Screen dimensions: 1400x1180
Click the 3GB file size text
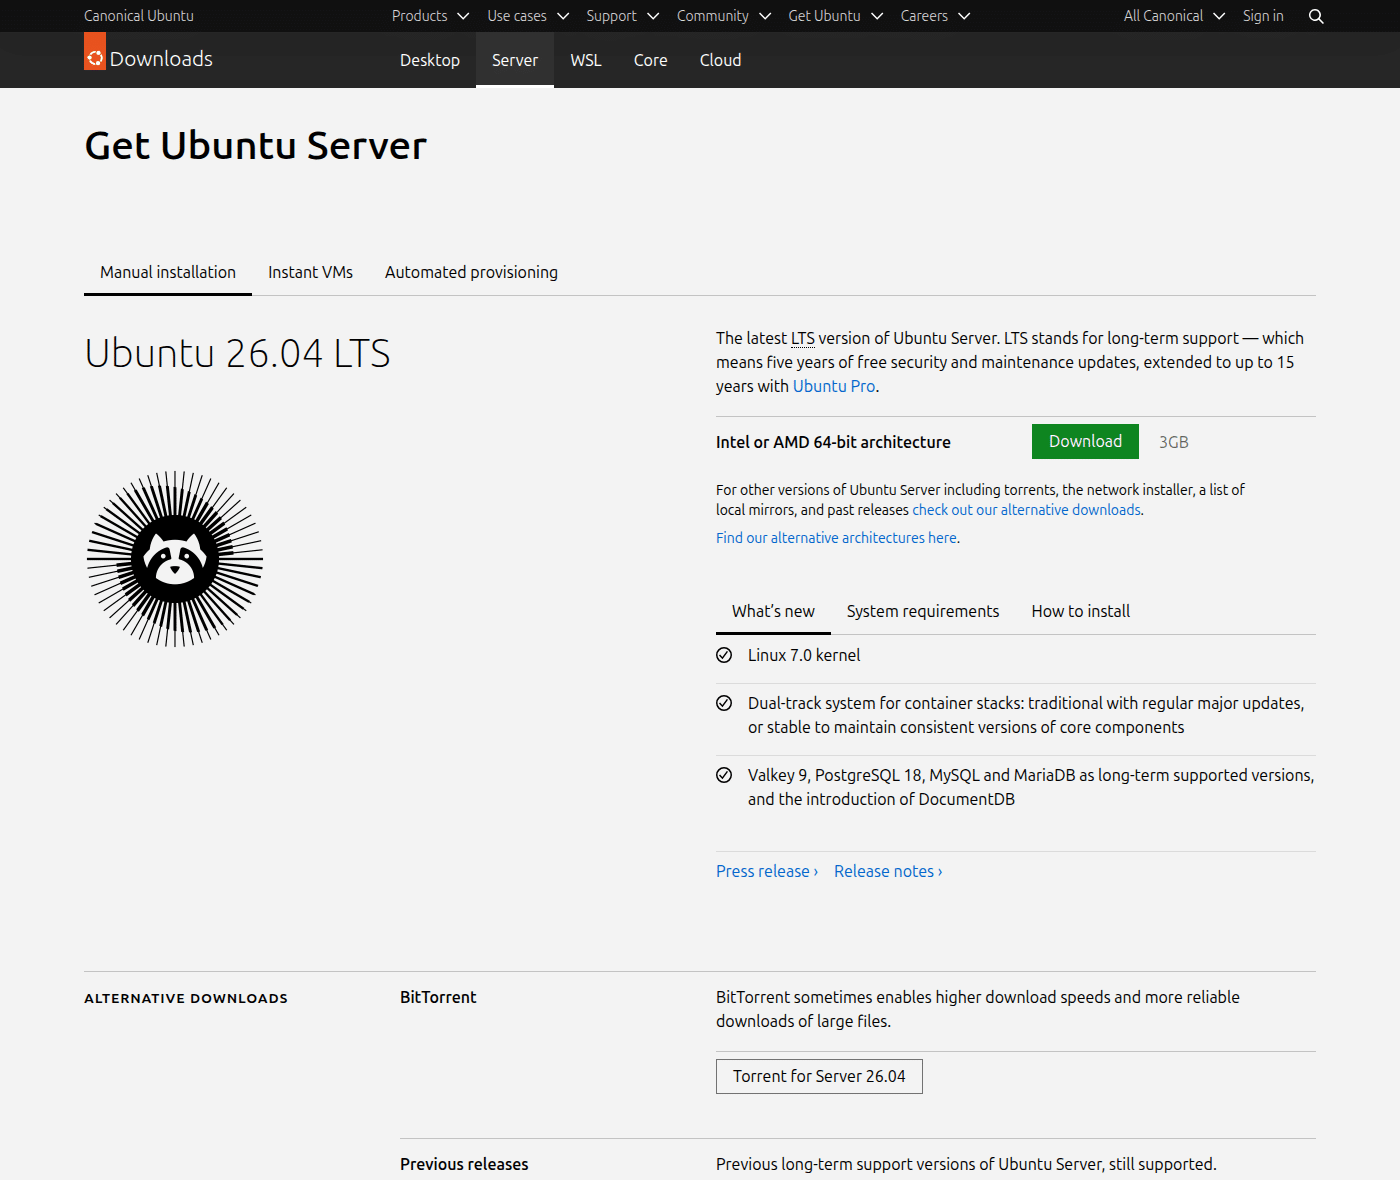pyautogui.click(x=1174, y=442)
